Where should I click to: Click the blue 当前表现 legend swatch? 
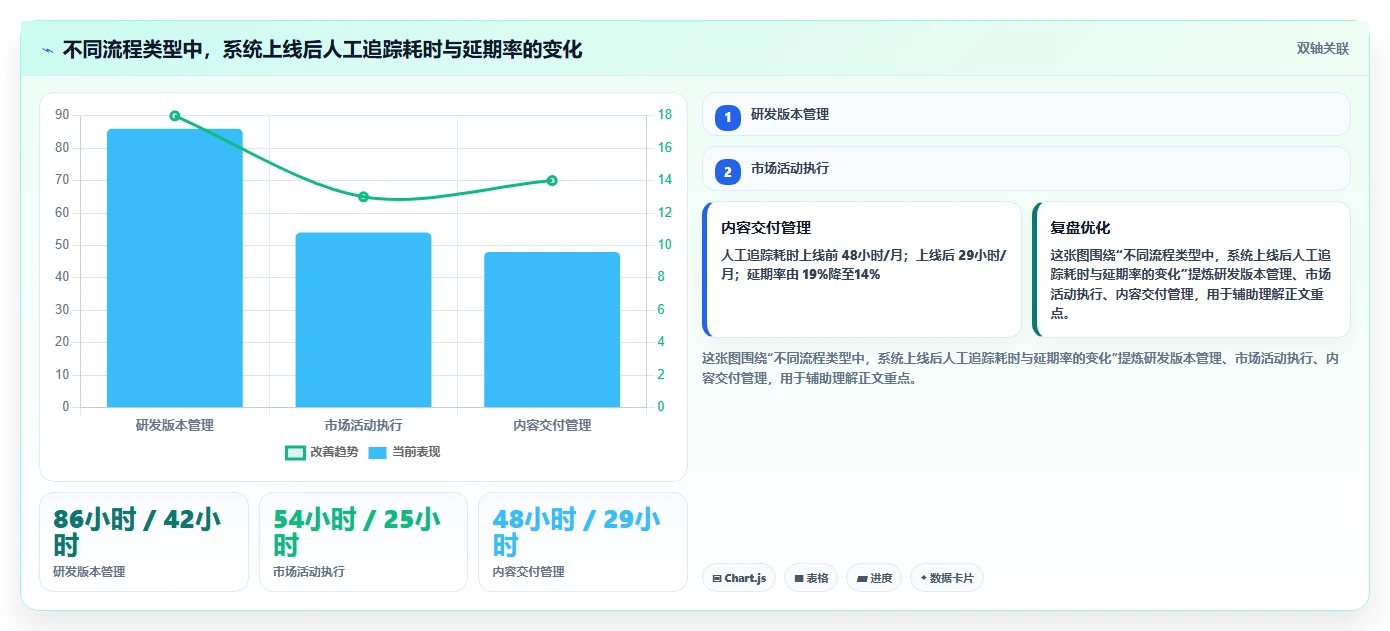coord(377,453)
